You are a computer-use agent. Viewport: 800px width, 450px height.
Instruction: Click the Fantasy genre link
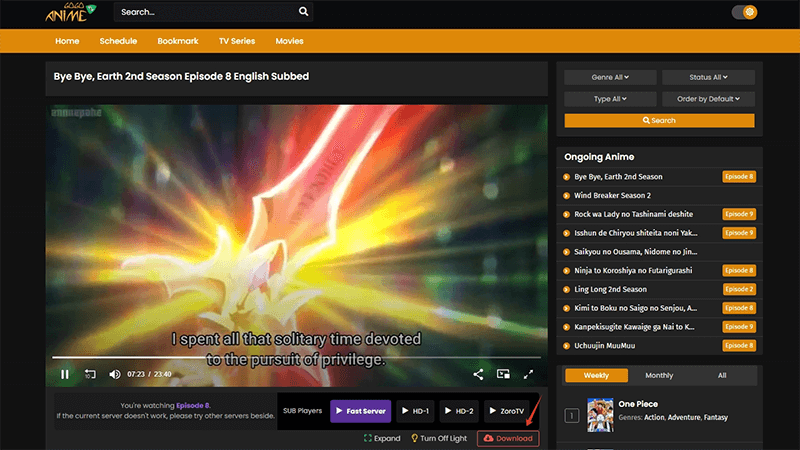point(716,417)
